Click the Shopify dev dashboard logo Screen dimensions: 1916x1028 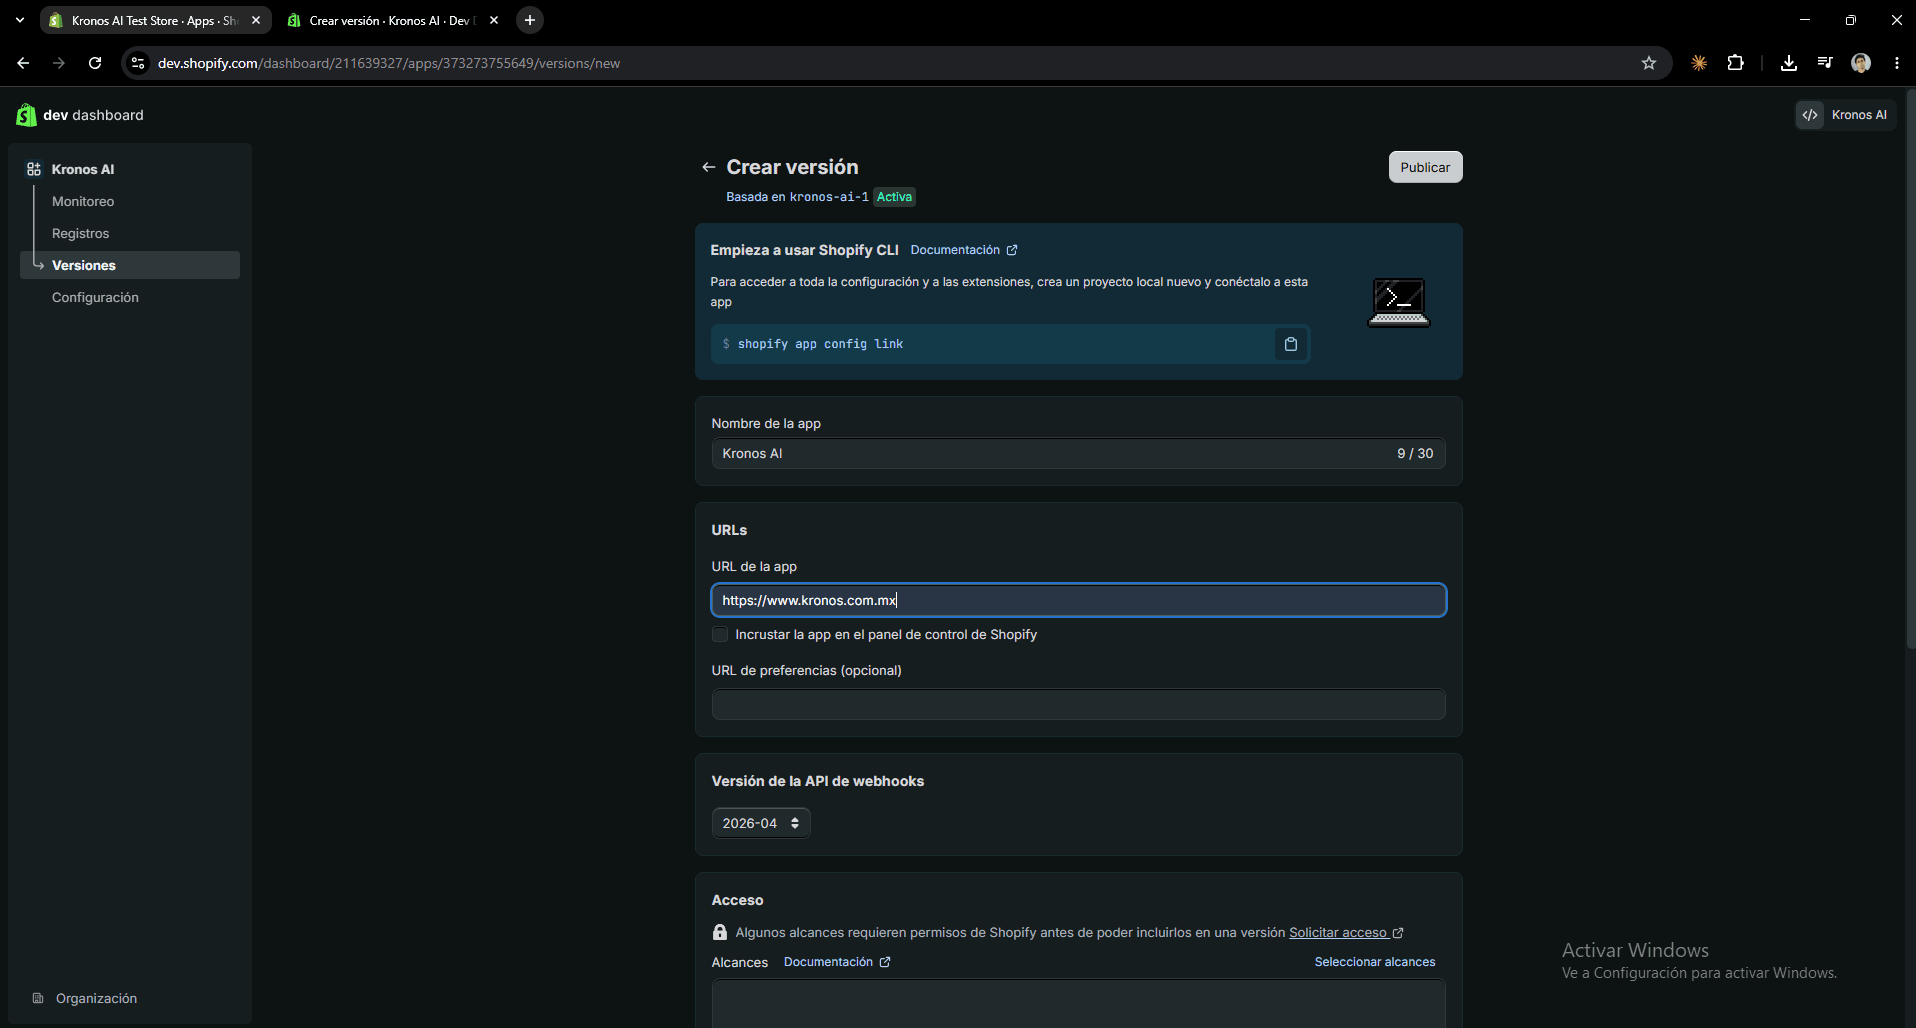click(26, 115)
